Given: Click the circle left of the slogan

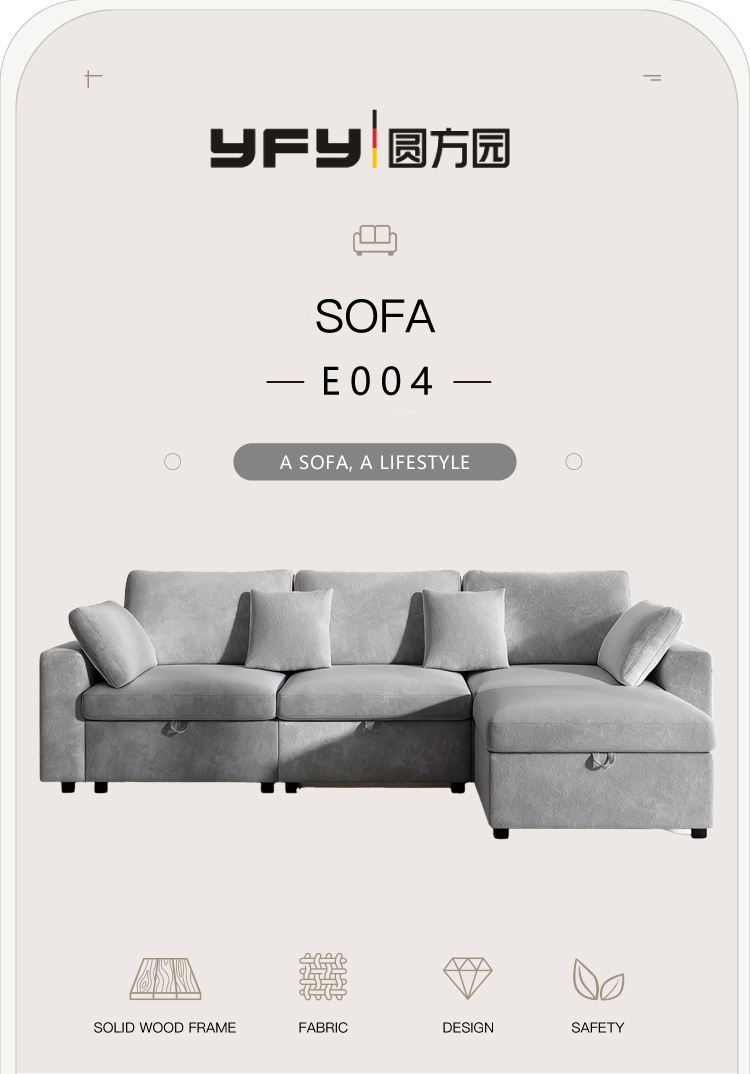Looking at the screenshot, I should [173, 462].
